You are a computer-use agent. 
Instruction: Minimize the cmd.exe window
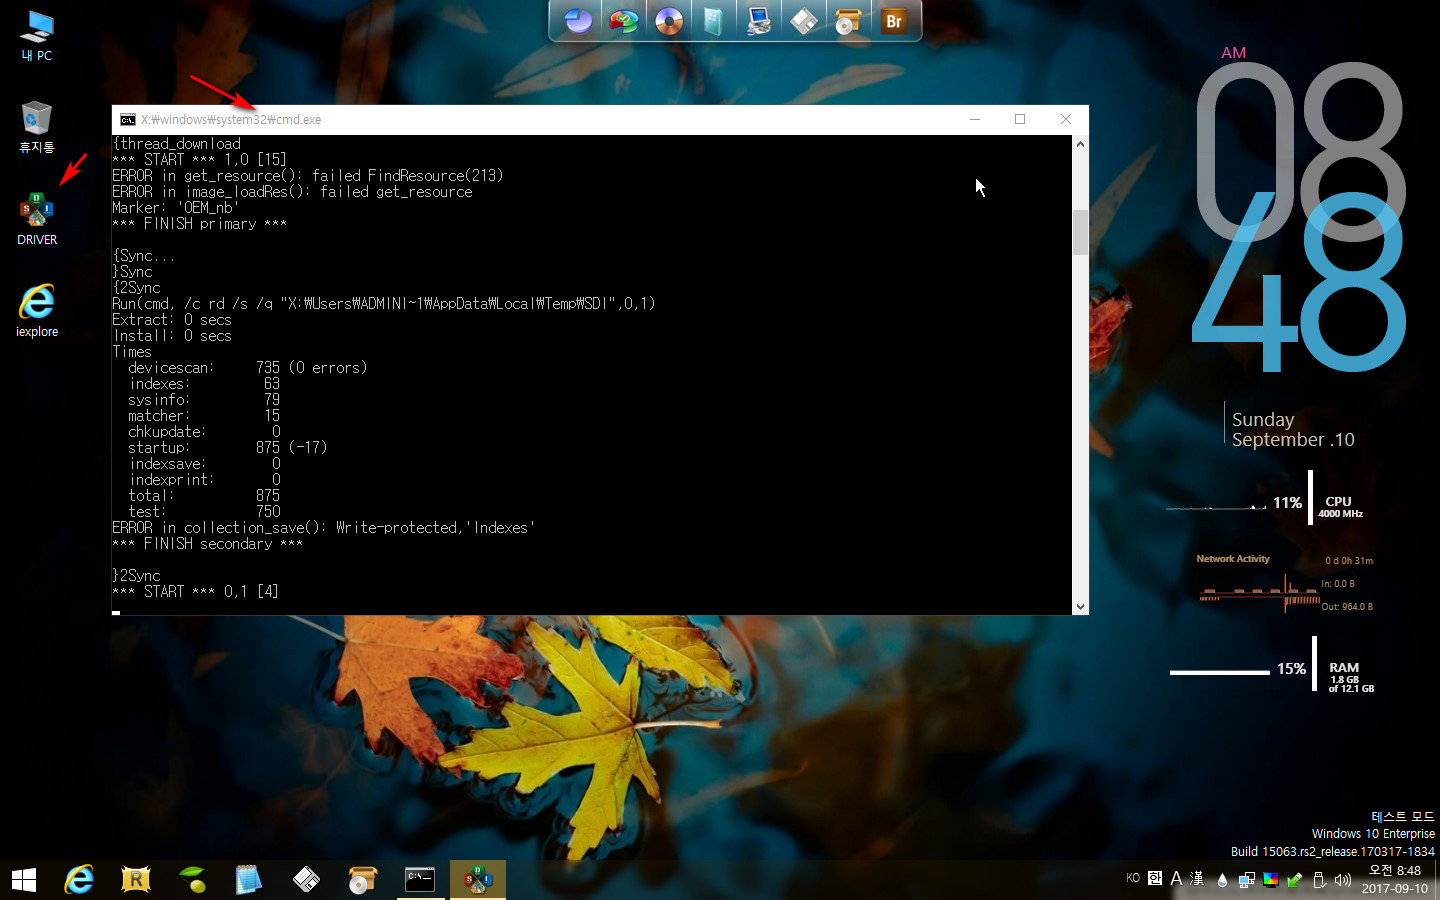coord(975,119)
